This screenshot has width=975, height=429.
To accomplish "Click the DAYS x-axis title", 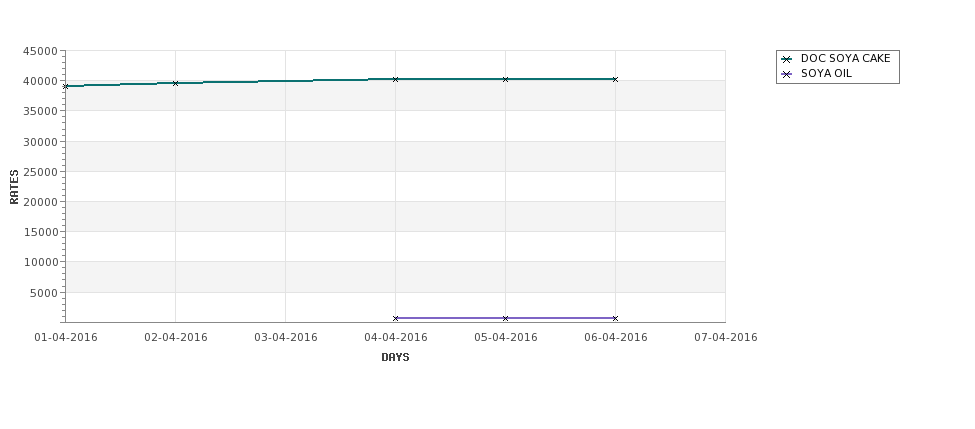I will (x=395, y=357).
